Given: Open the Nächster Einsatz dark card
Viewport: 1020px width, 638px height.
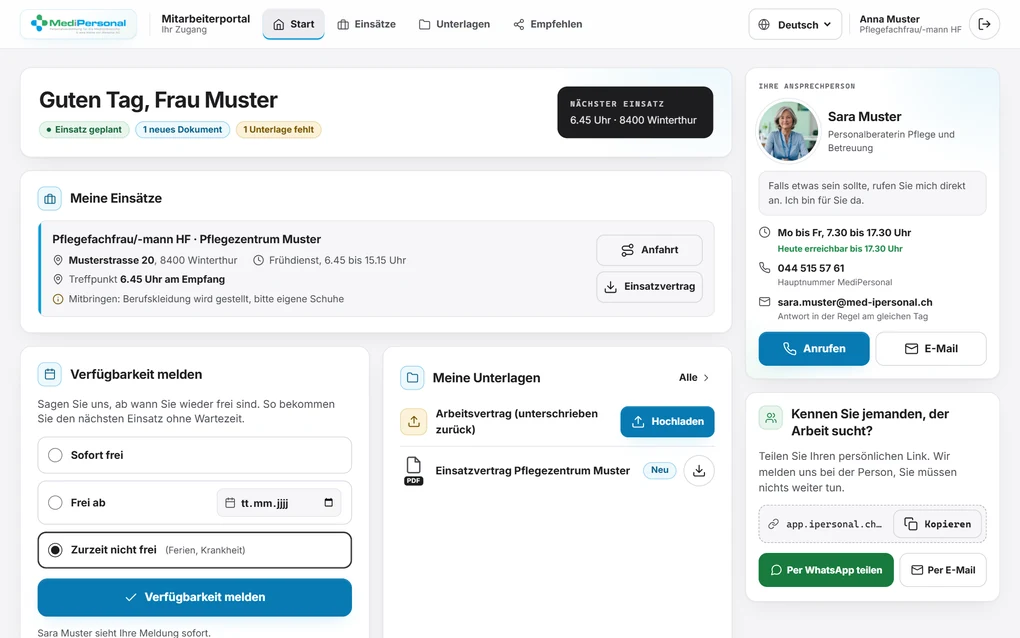Looking at the screenshot, I should (x=635, y=112).
